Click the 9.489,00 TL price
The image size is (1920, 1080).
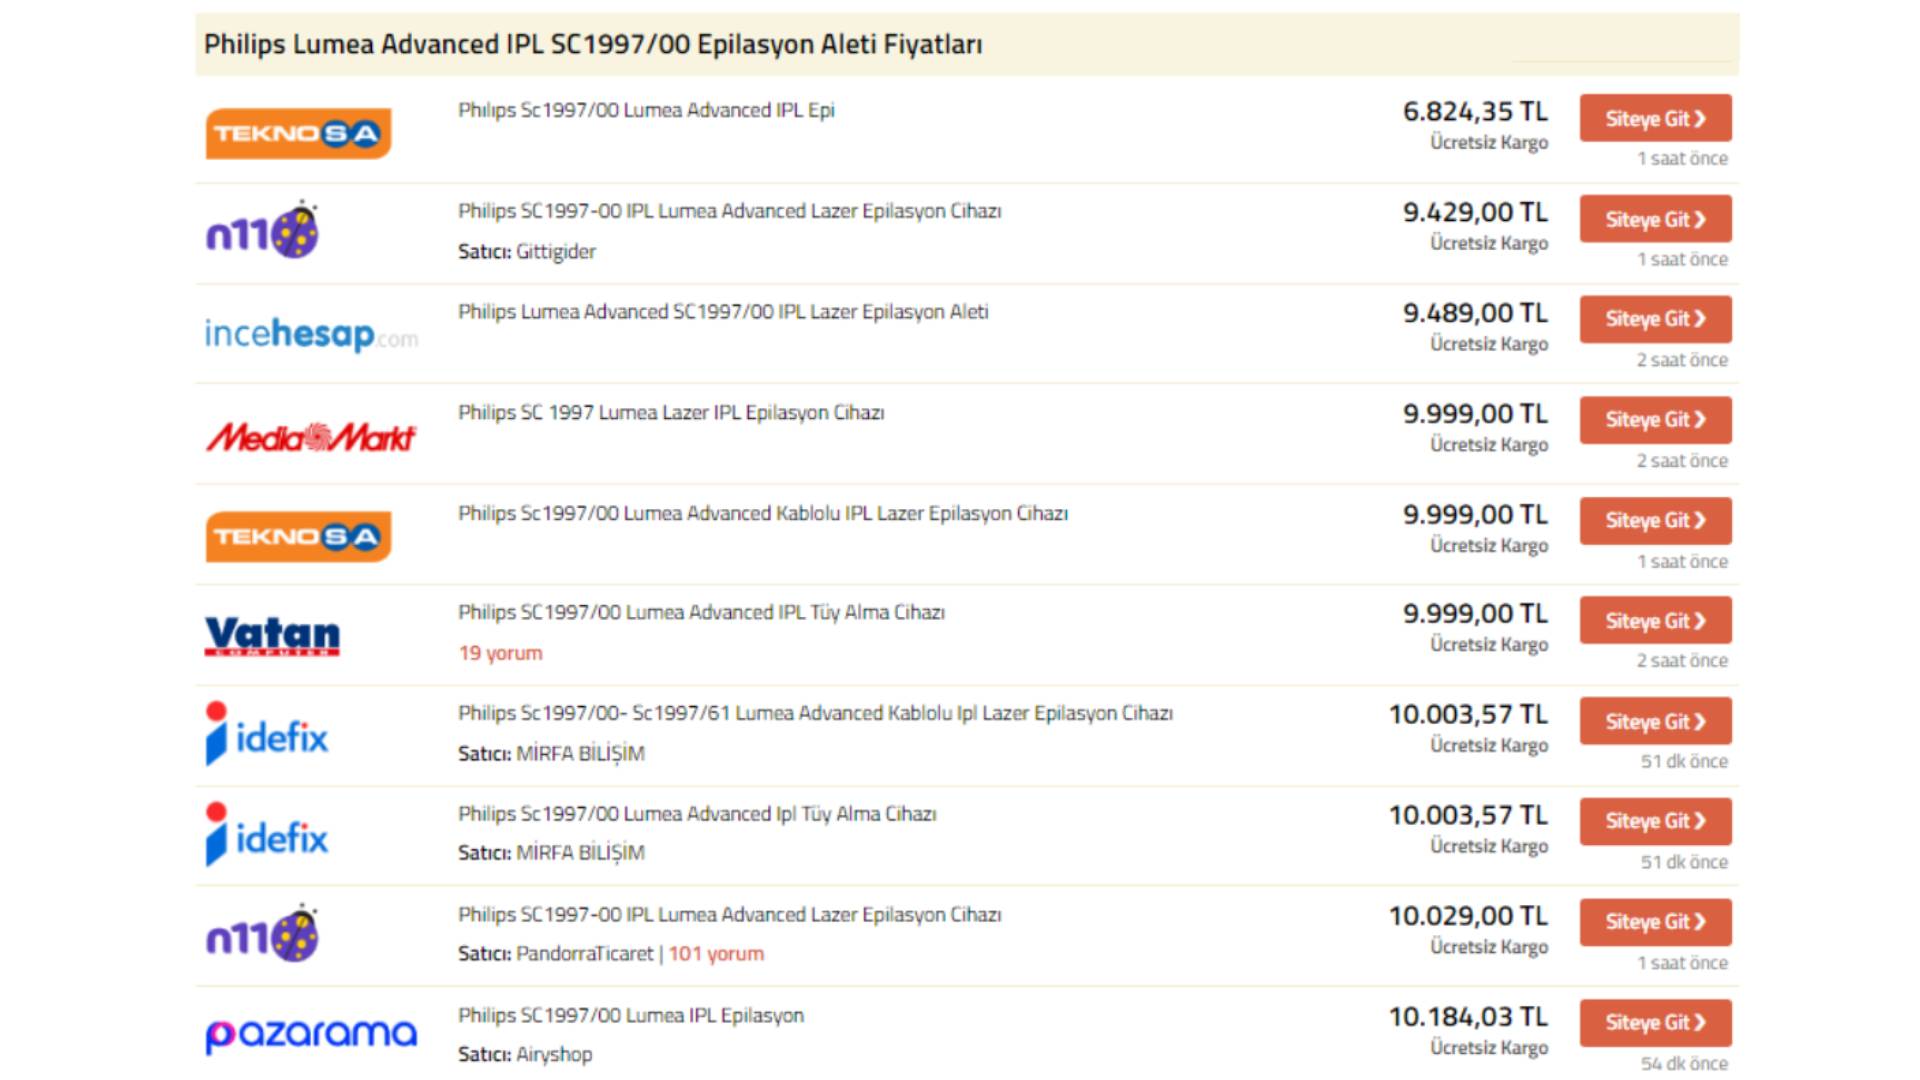tap(1475, 314)
